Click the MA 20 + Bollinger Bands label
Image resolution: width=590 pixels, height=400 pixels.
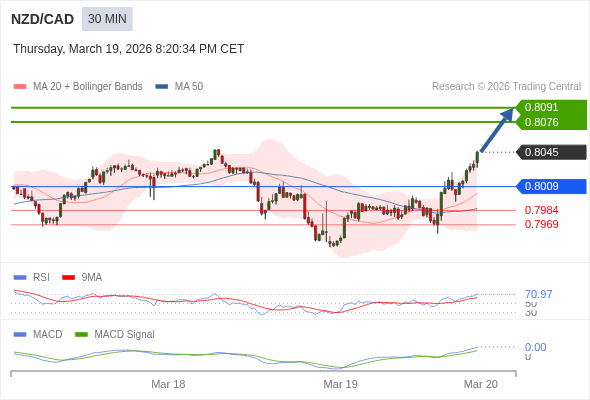(88, 87)
